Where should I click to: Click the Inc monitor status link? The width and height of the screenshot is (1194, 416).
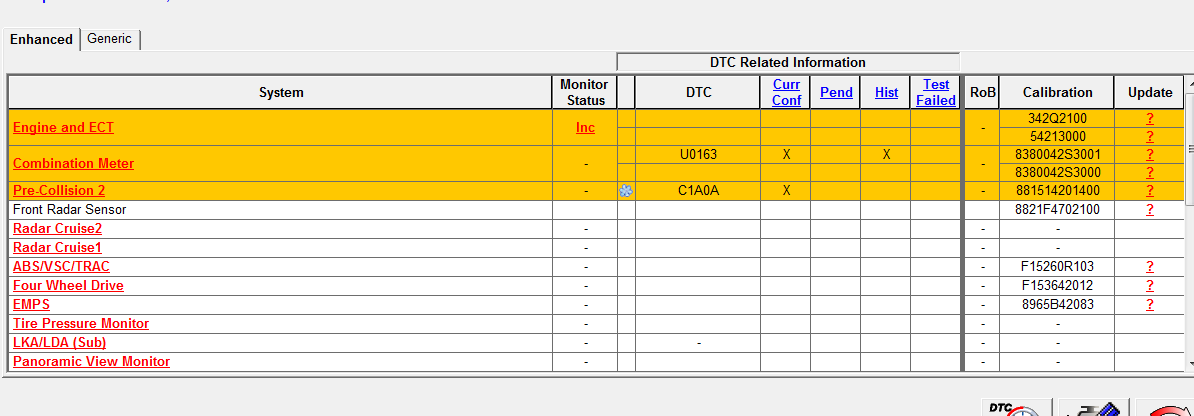click(x=585, y=127)
